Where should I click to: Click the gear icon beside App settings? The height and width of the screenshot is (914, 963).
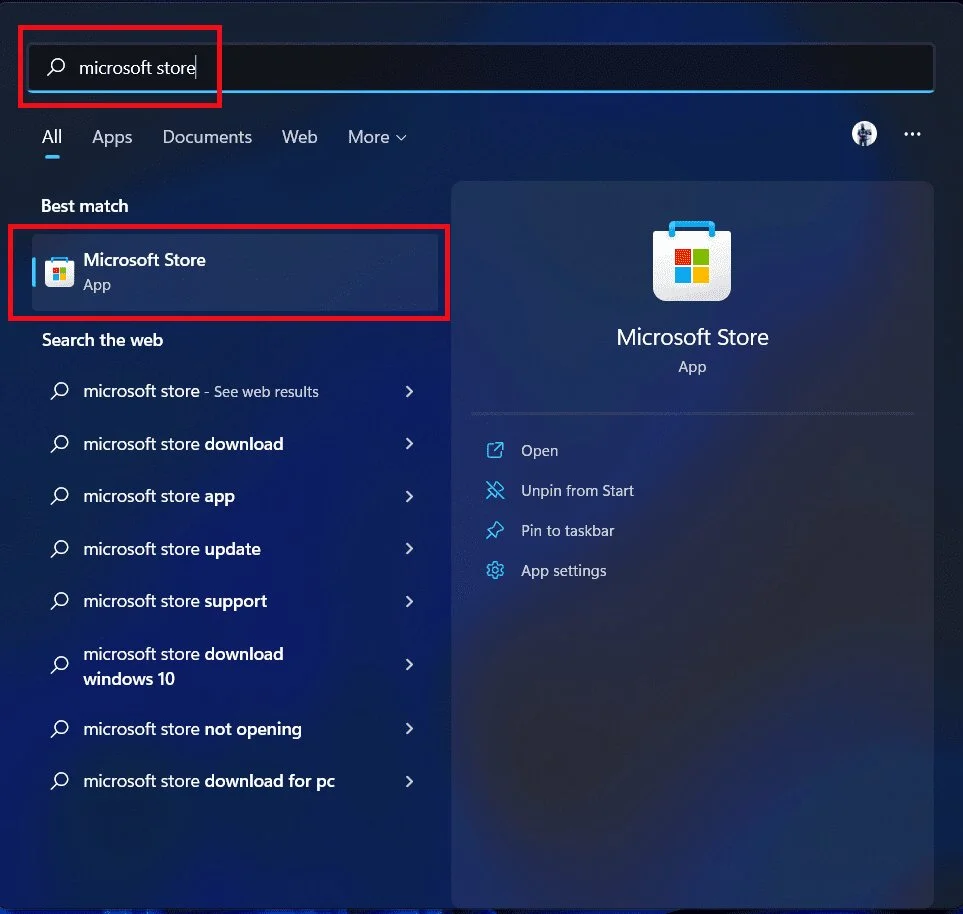[495, 571]
